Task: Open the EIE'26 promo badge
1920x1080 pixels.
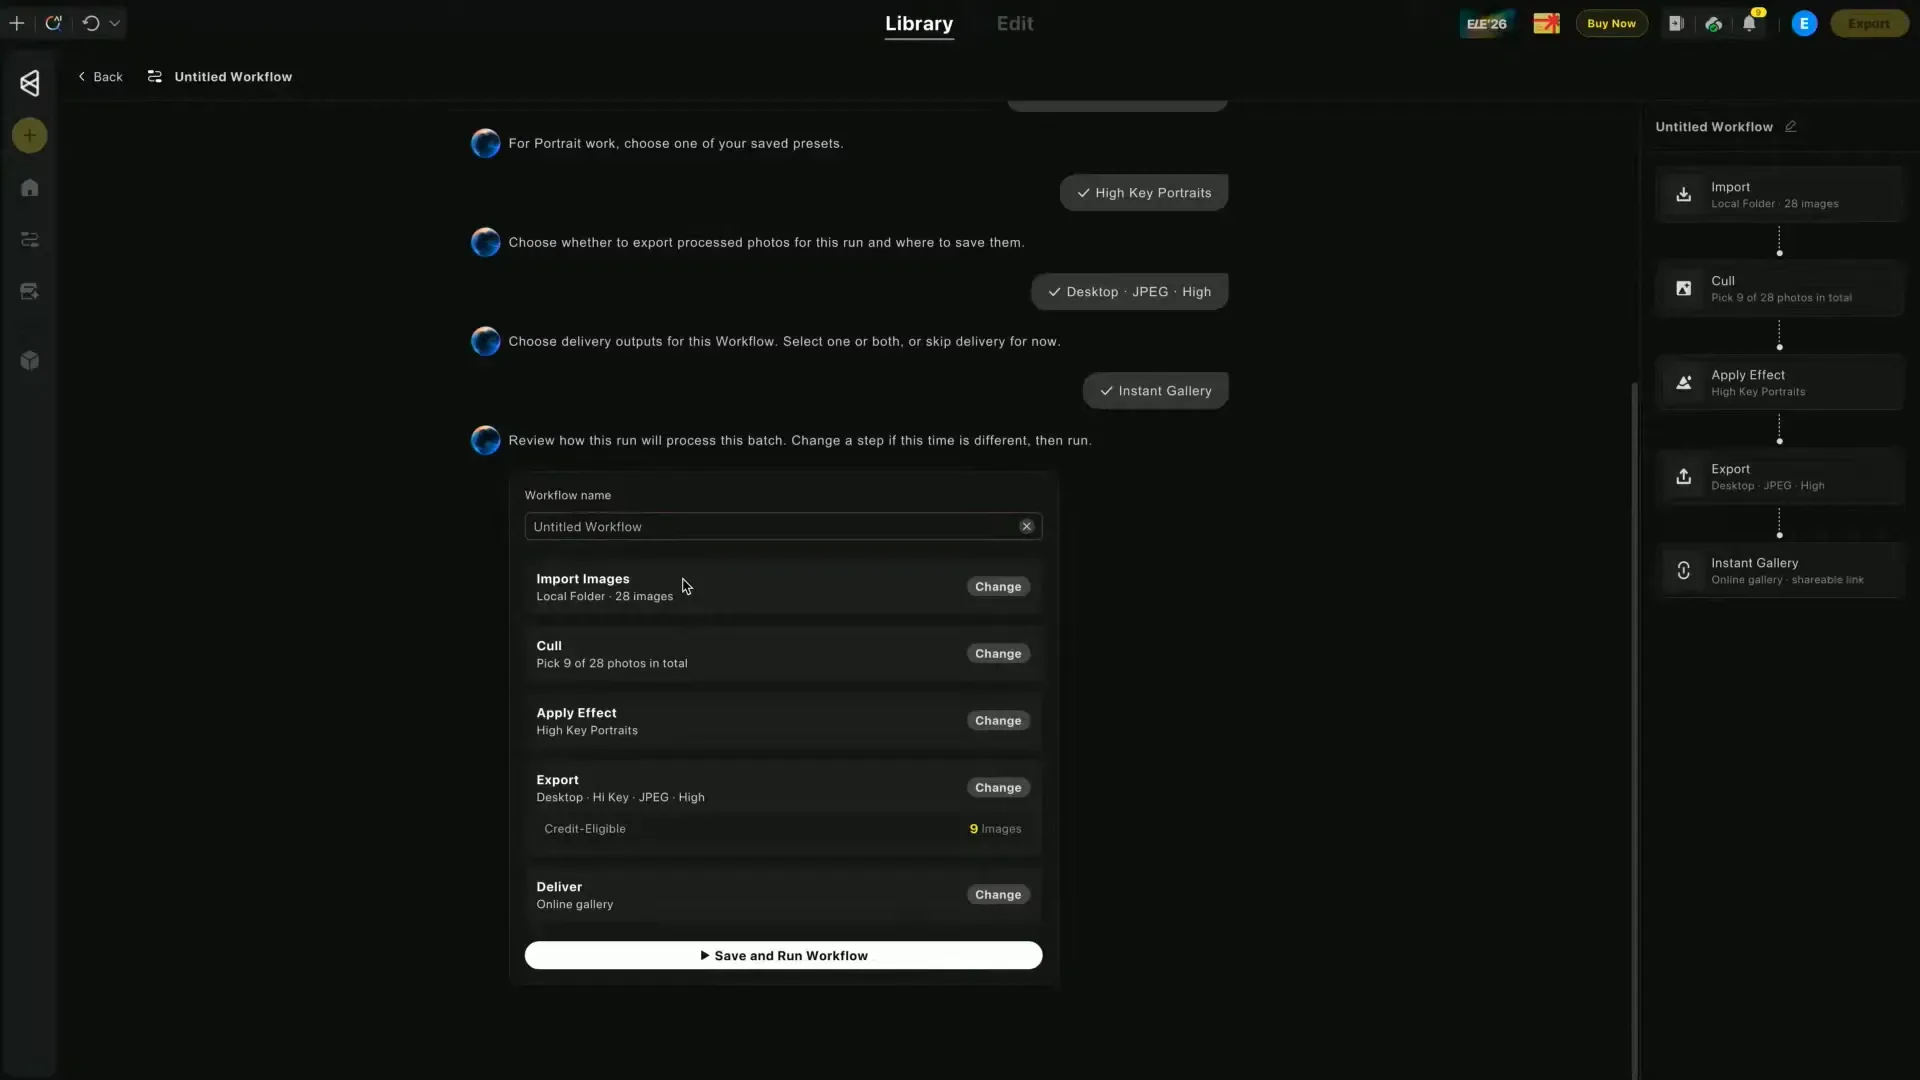Action: click(1487, 23)
